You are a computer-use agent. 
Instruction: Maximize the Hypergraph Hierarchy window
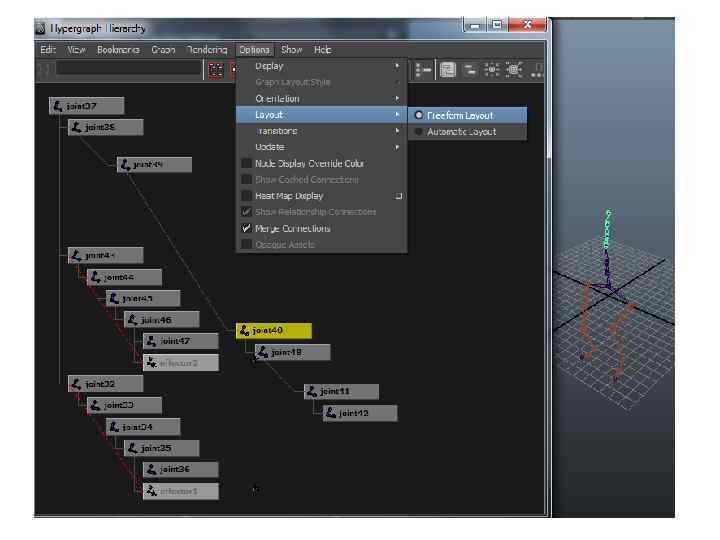pos(497,25)
